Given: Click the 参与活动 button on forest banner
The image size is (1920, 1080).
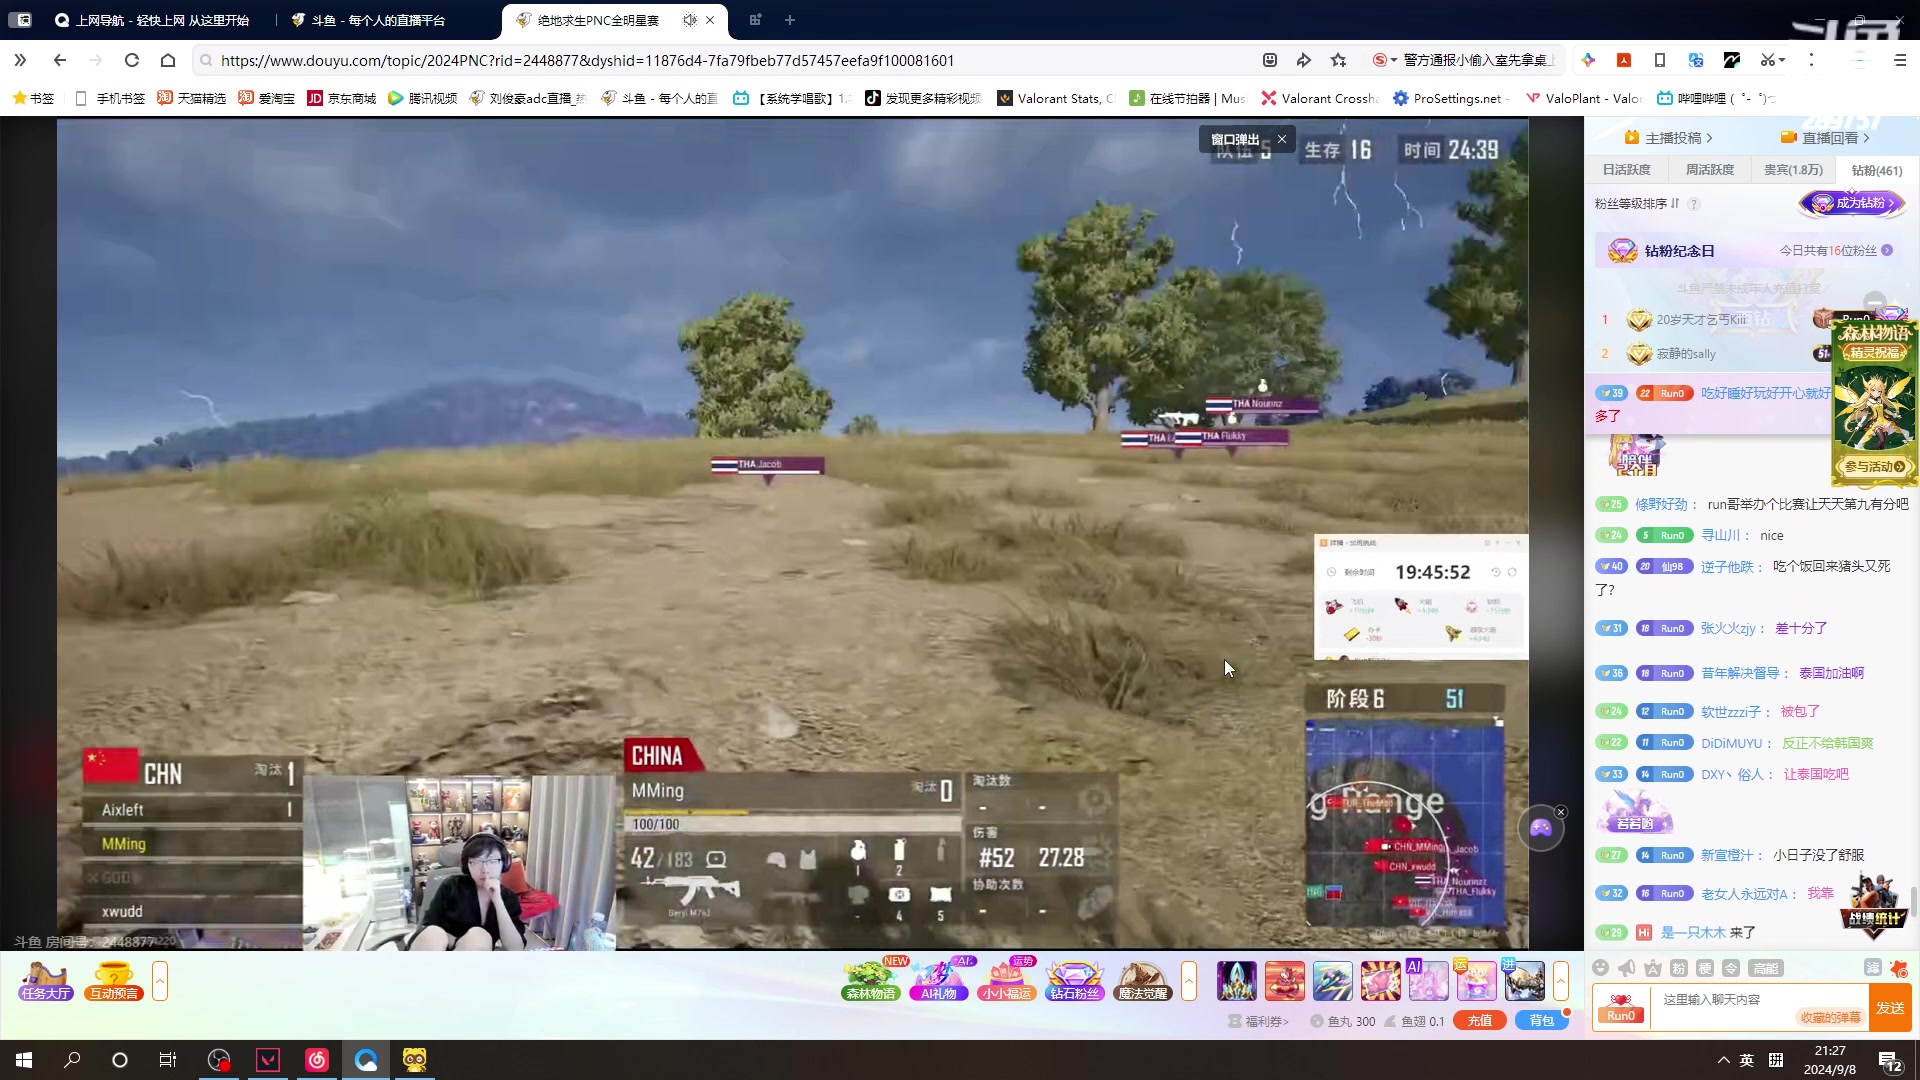Looking at the screenshot, I should click(1874, 467).
